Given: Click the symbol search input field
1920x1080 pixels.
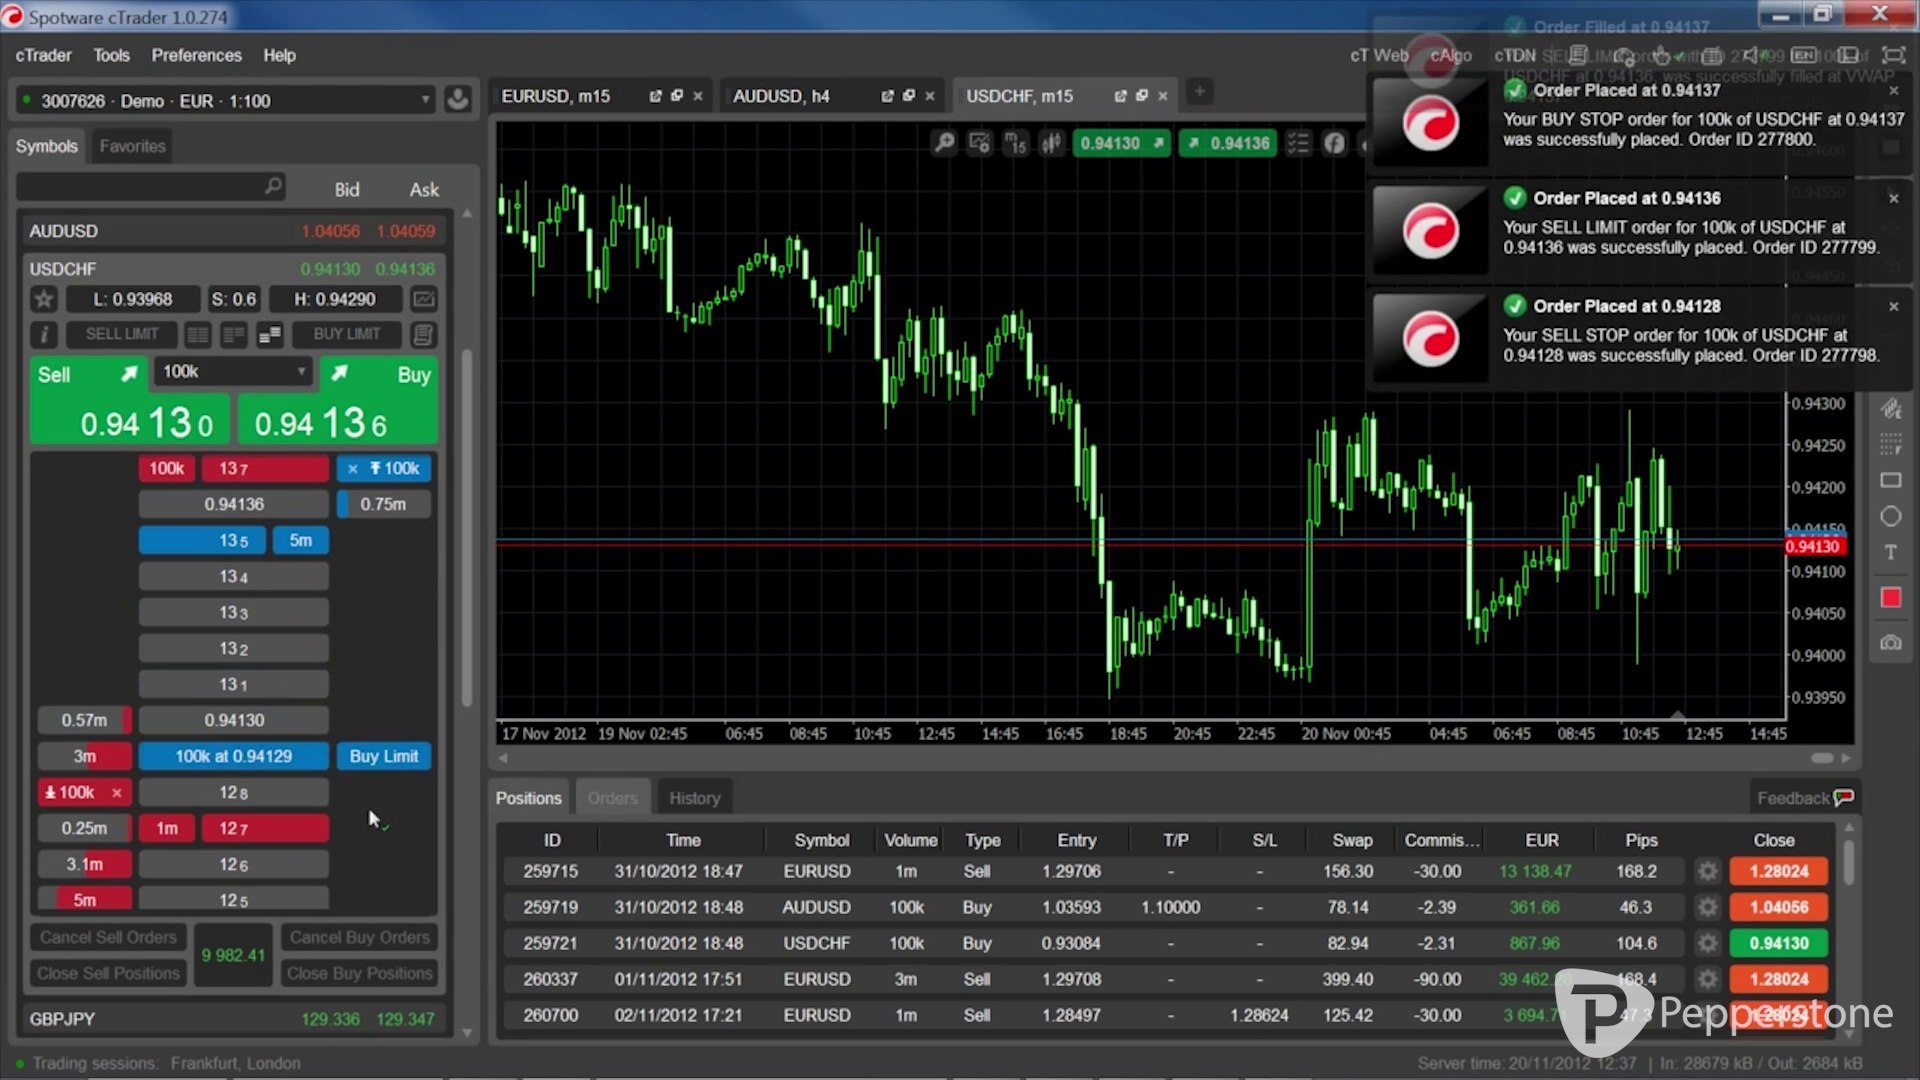Looking at the screenshot, I should click(x=140, y=187).
